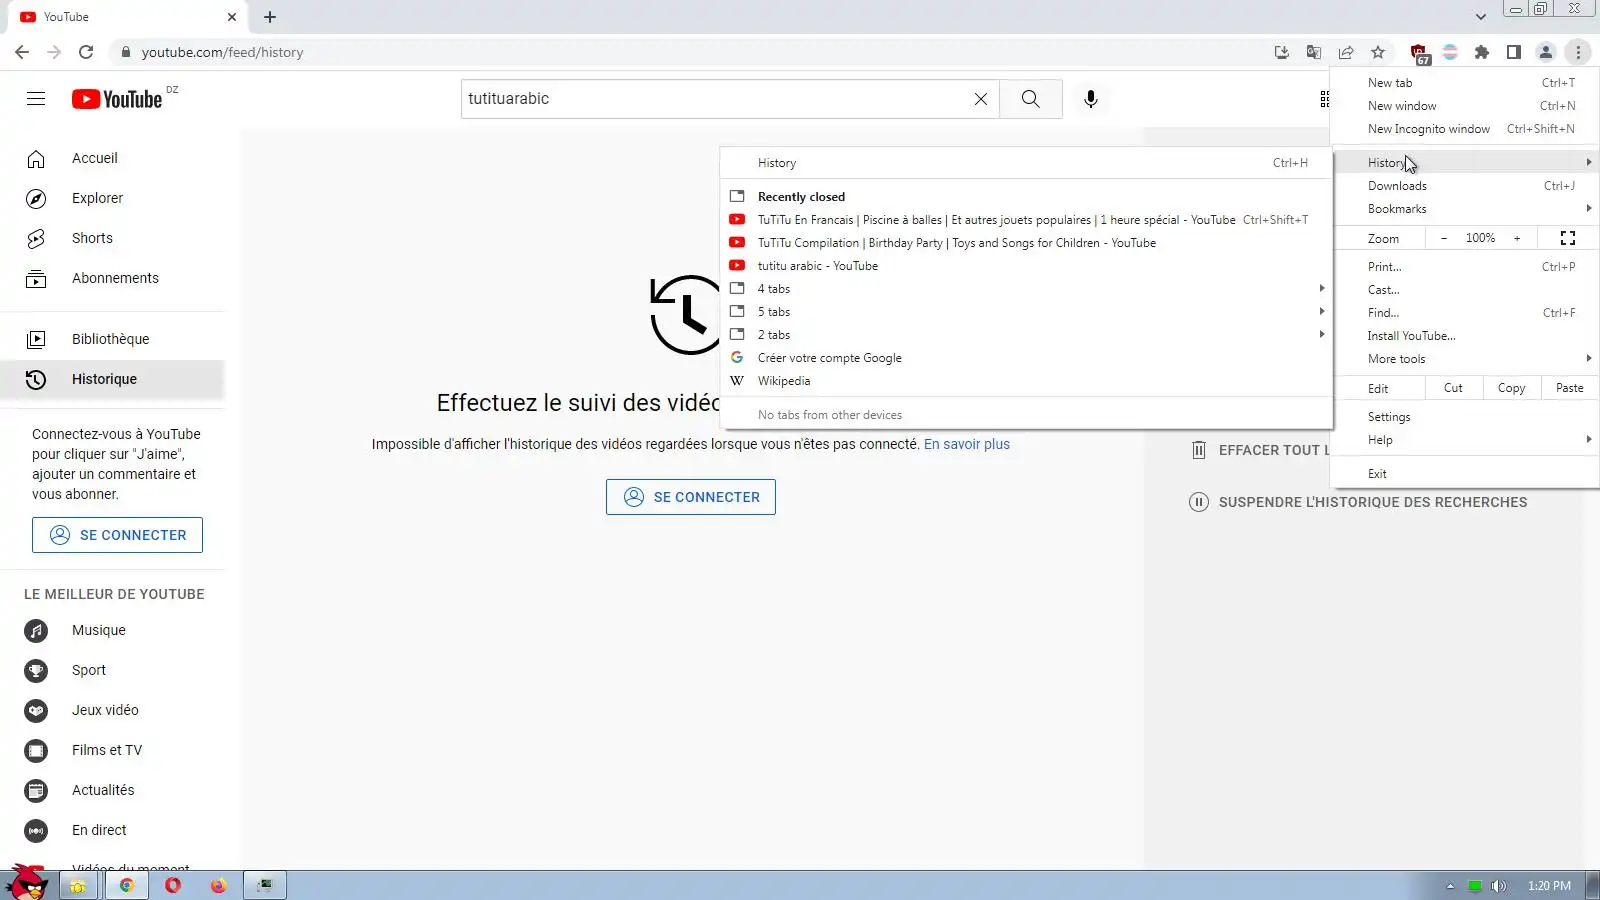The width and height of the screenshot is (1600, 900).
Task: Open Downloads from Chrome menu
Action: (1465, 186)
